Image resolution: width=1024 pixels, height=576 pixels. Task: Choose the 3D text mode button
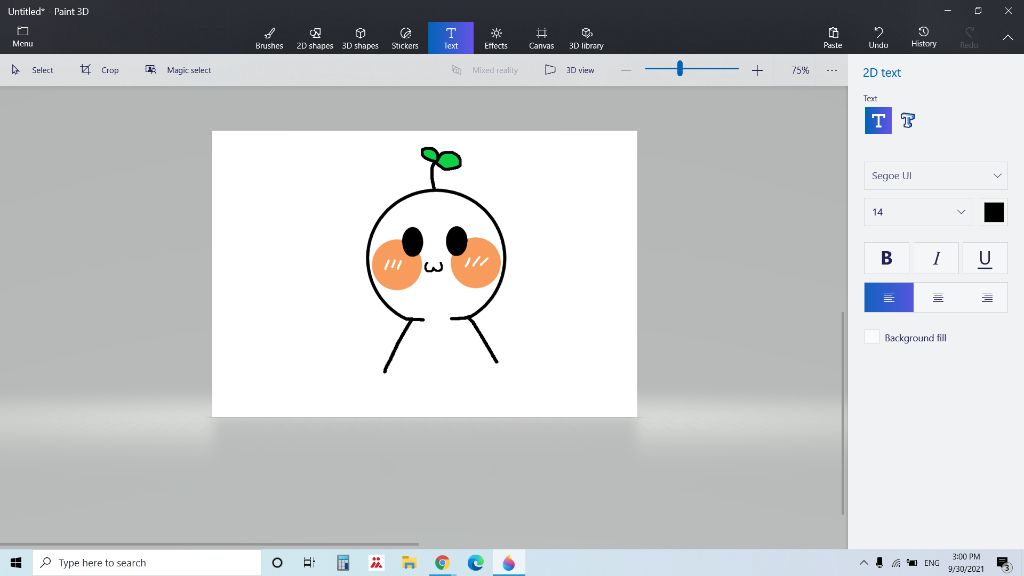[x=908, y=121]
